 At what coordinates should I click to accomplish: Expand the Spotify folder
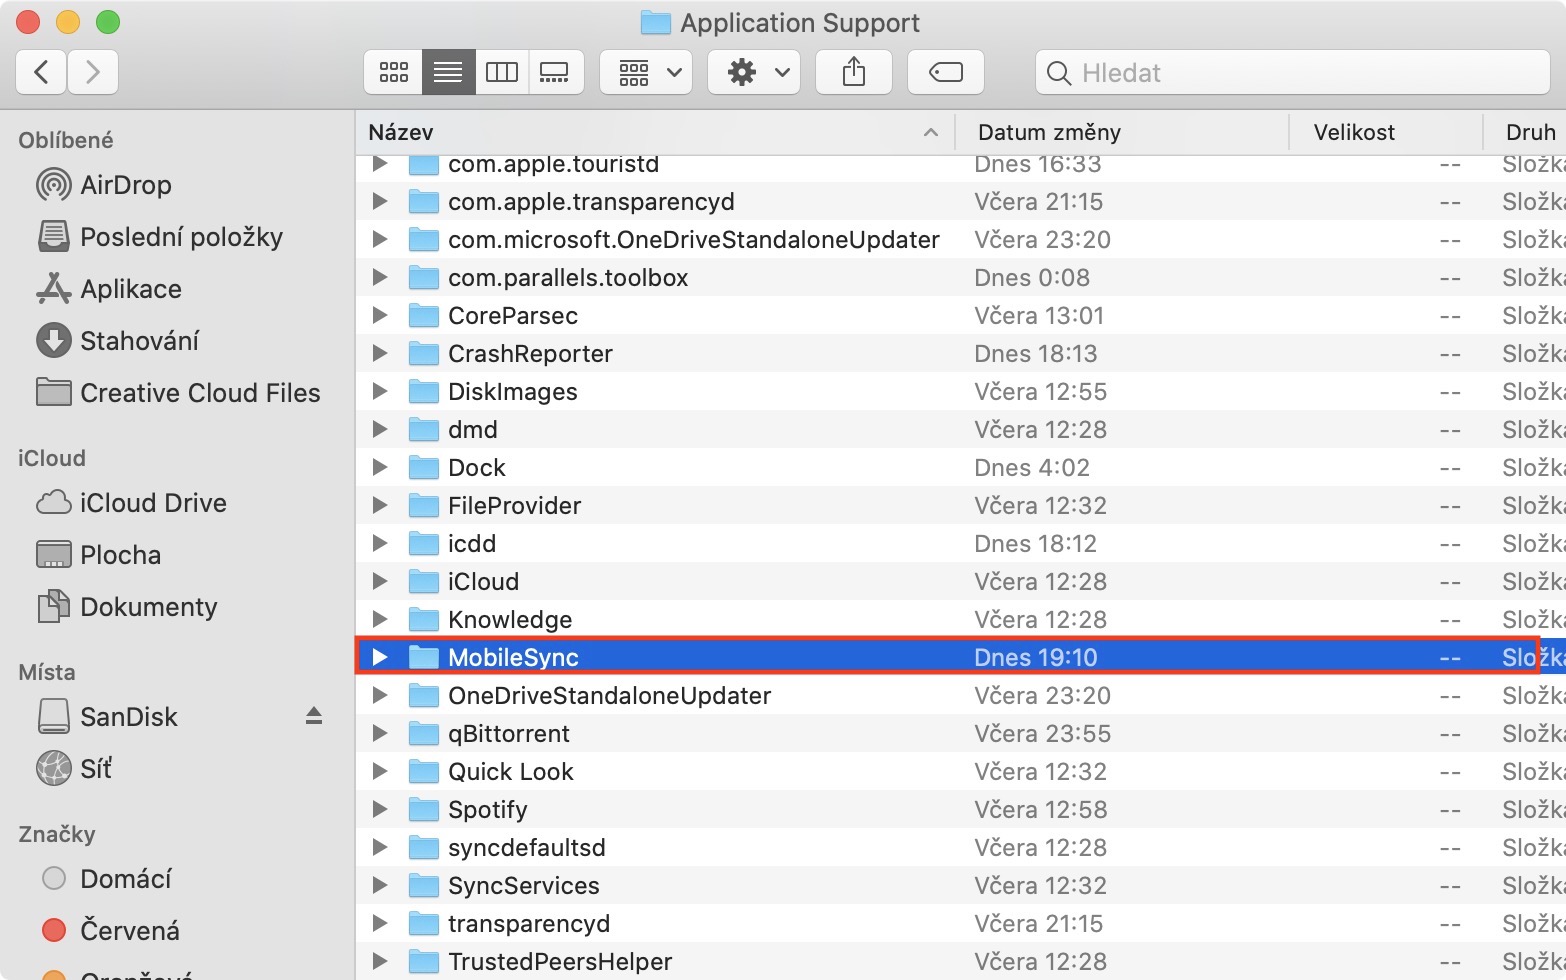(380, 809)
